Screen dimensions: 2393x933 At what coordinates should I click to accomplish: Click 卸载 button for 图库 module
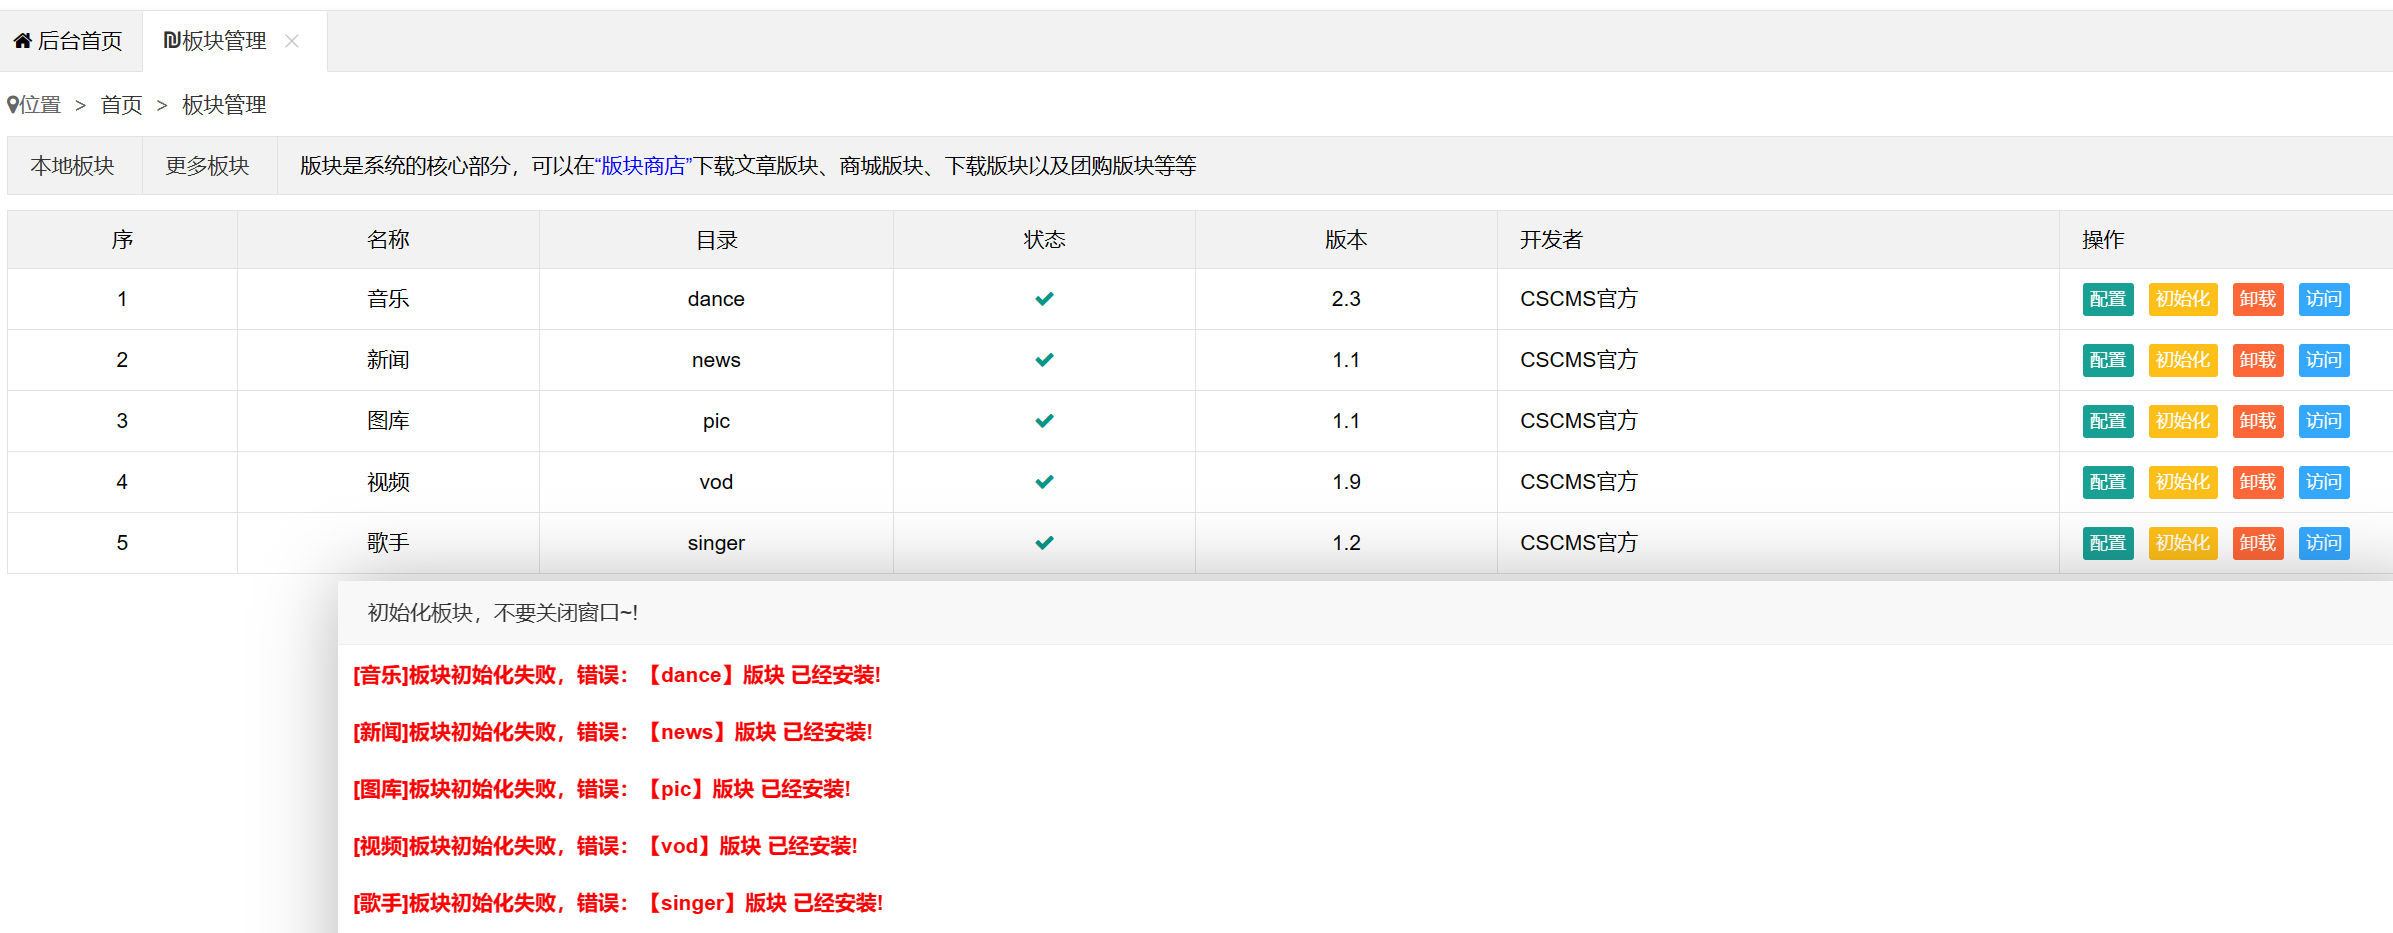click(2257, 421)
